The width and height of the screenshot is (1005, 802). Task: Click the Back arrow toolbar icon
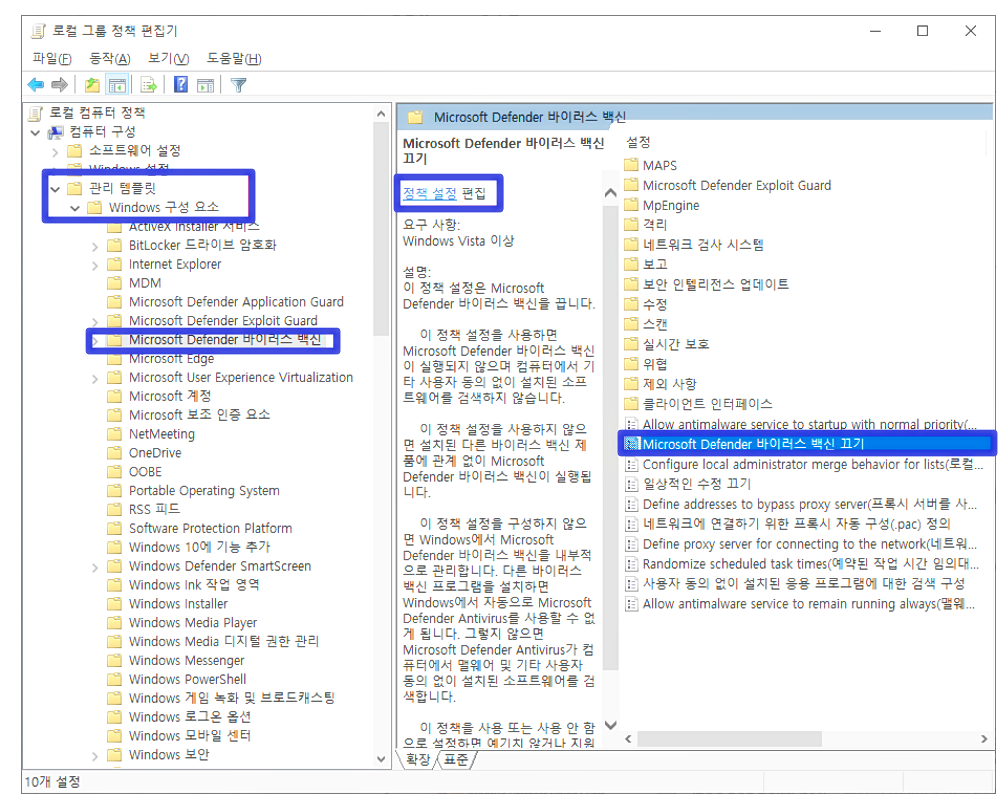point(36,85)
